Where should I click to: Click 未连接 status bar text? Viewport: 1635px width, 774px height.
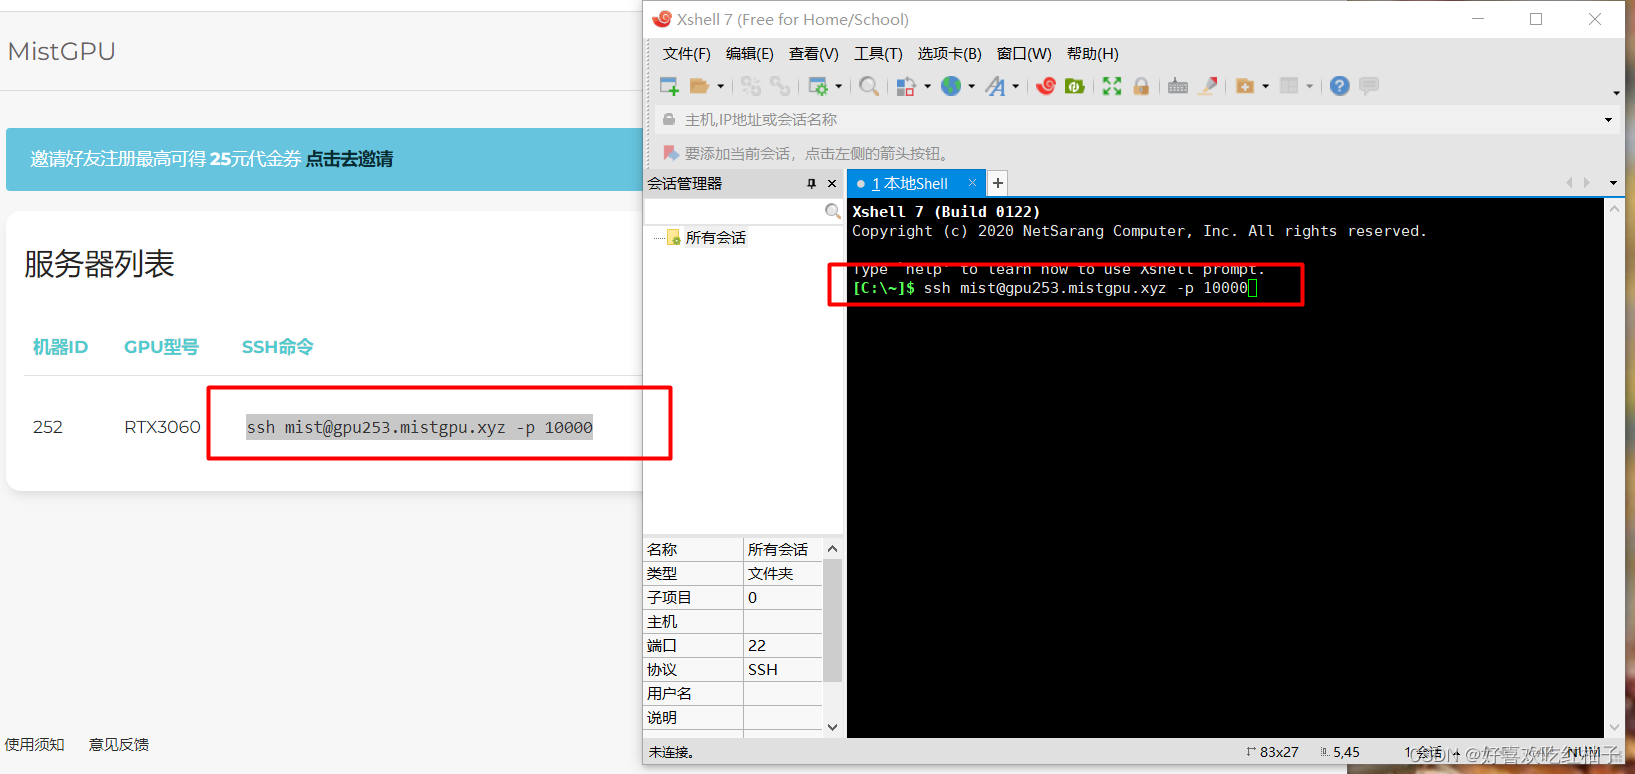coord(671,752)
